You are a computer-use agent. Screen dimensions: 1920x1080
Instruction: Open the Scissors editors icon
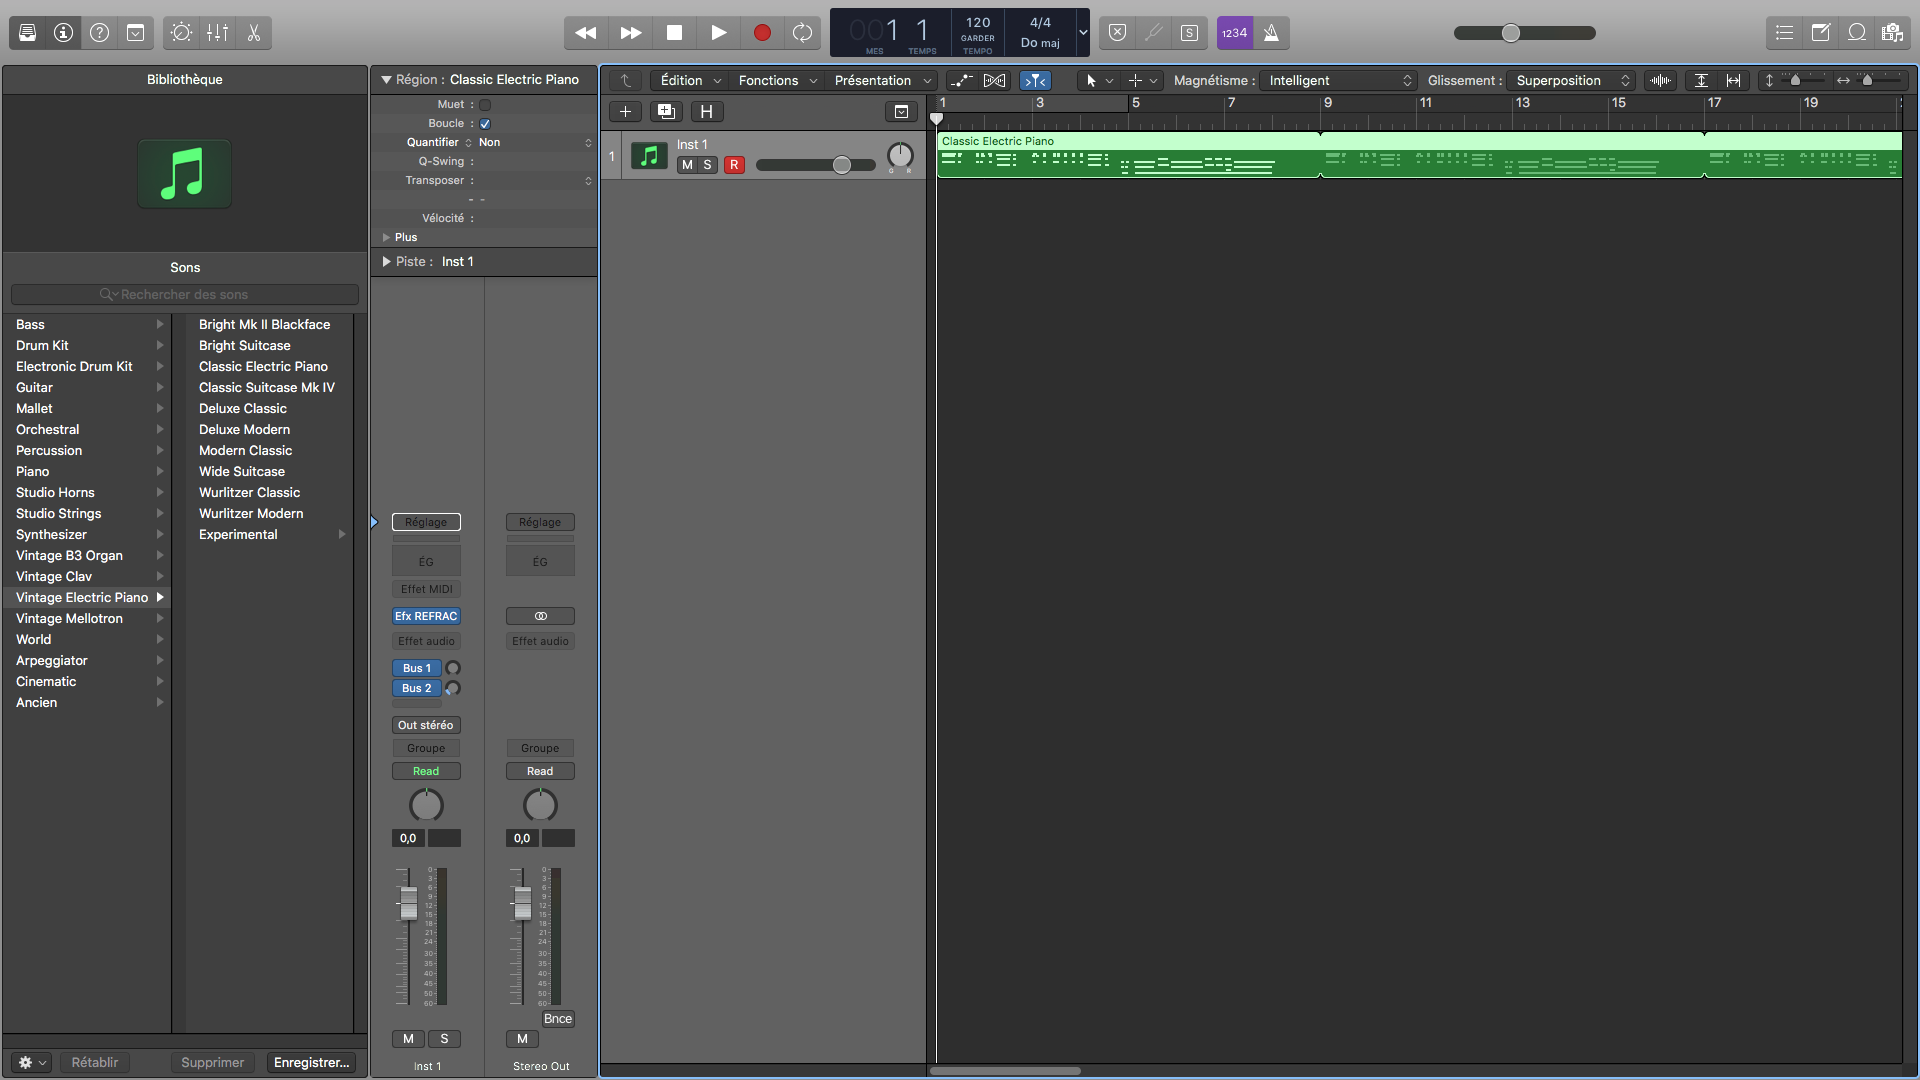coord(254,33)
